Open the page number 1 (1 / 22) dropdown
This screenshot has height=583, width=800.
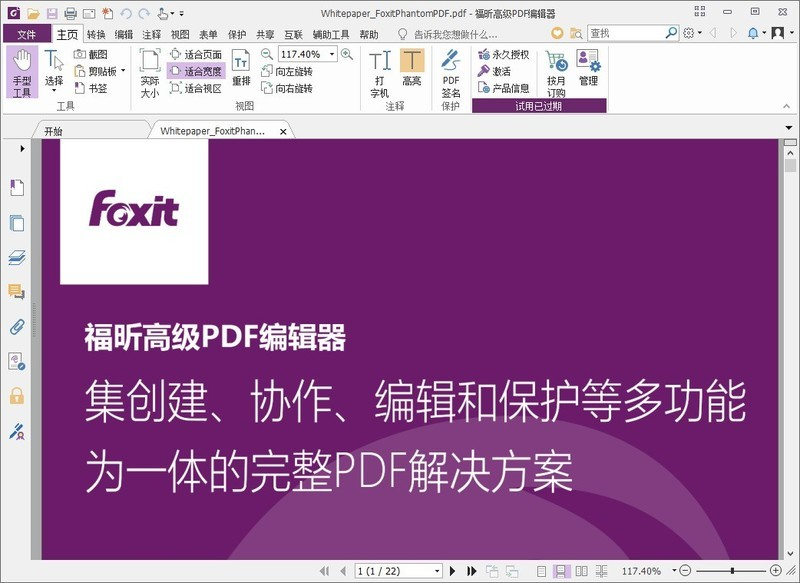(x=437, y=571)
